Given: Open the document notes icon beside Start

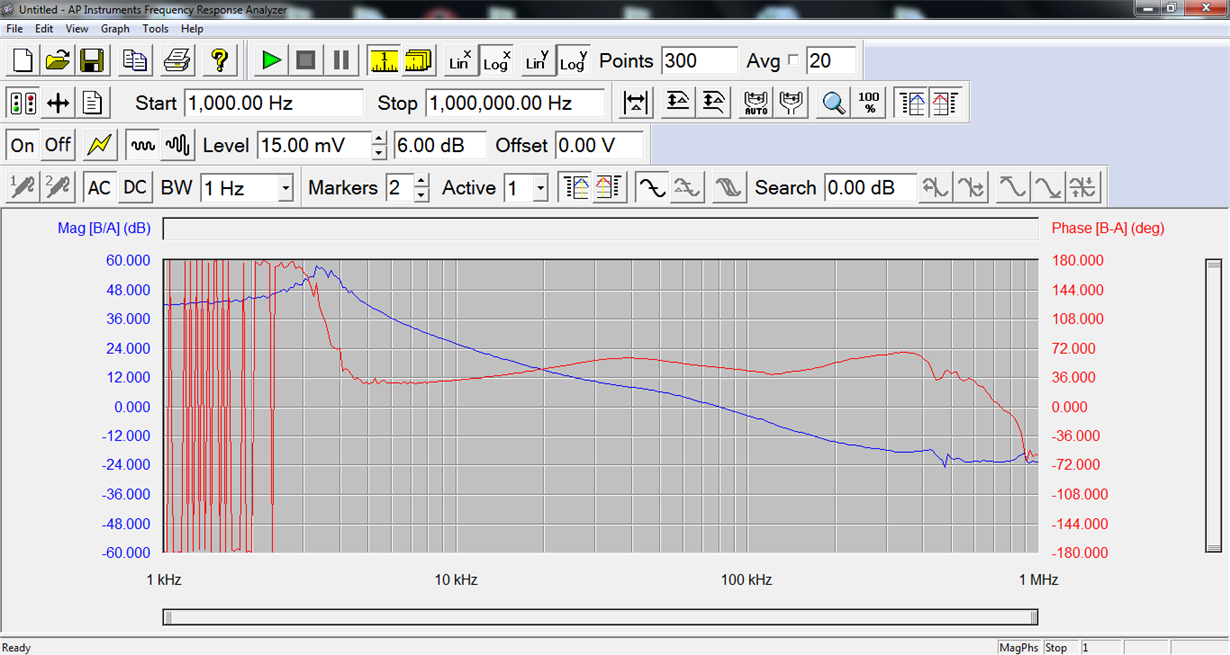Looking at the screenshot, I should 93,102.
